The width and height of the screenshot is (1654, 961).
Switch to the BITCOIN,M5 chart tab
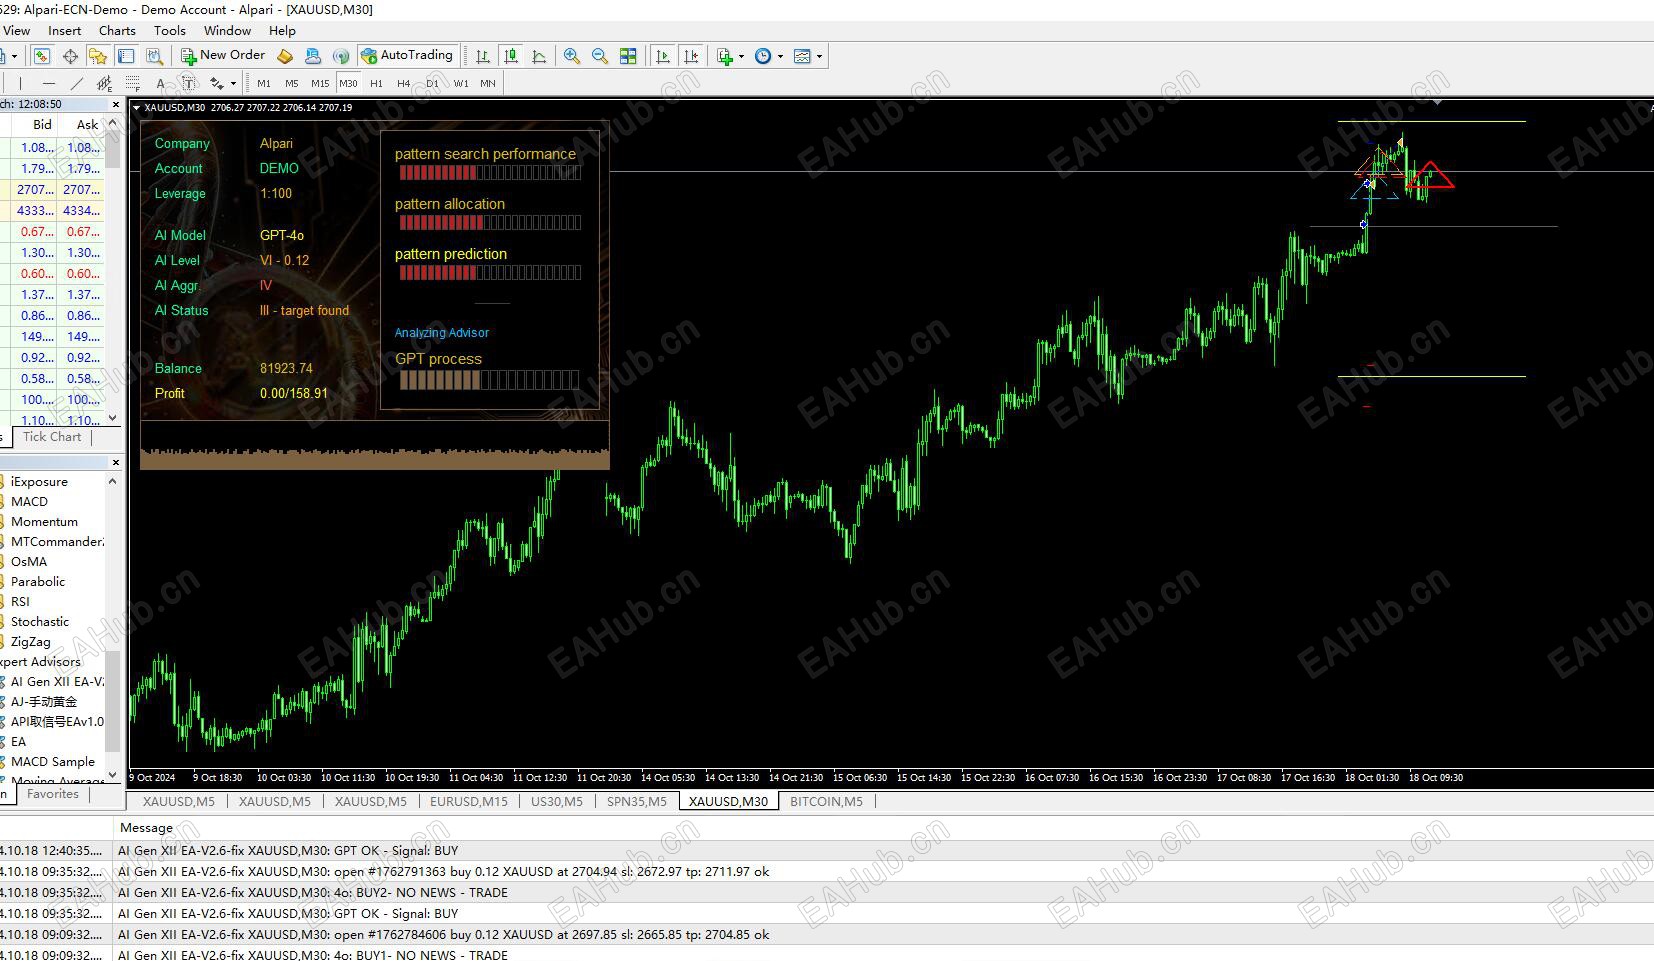tap(826, 801)
